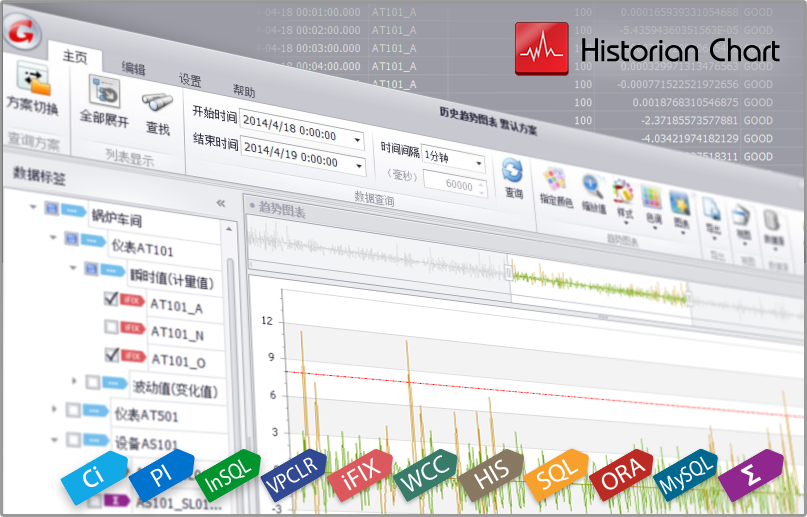Viewport: 807px width, 517px height.
Task: Switch to the 帮助 ribbon tab
Action: pyautogui.click(x=244, y=91)
